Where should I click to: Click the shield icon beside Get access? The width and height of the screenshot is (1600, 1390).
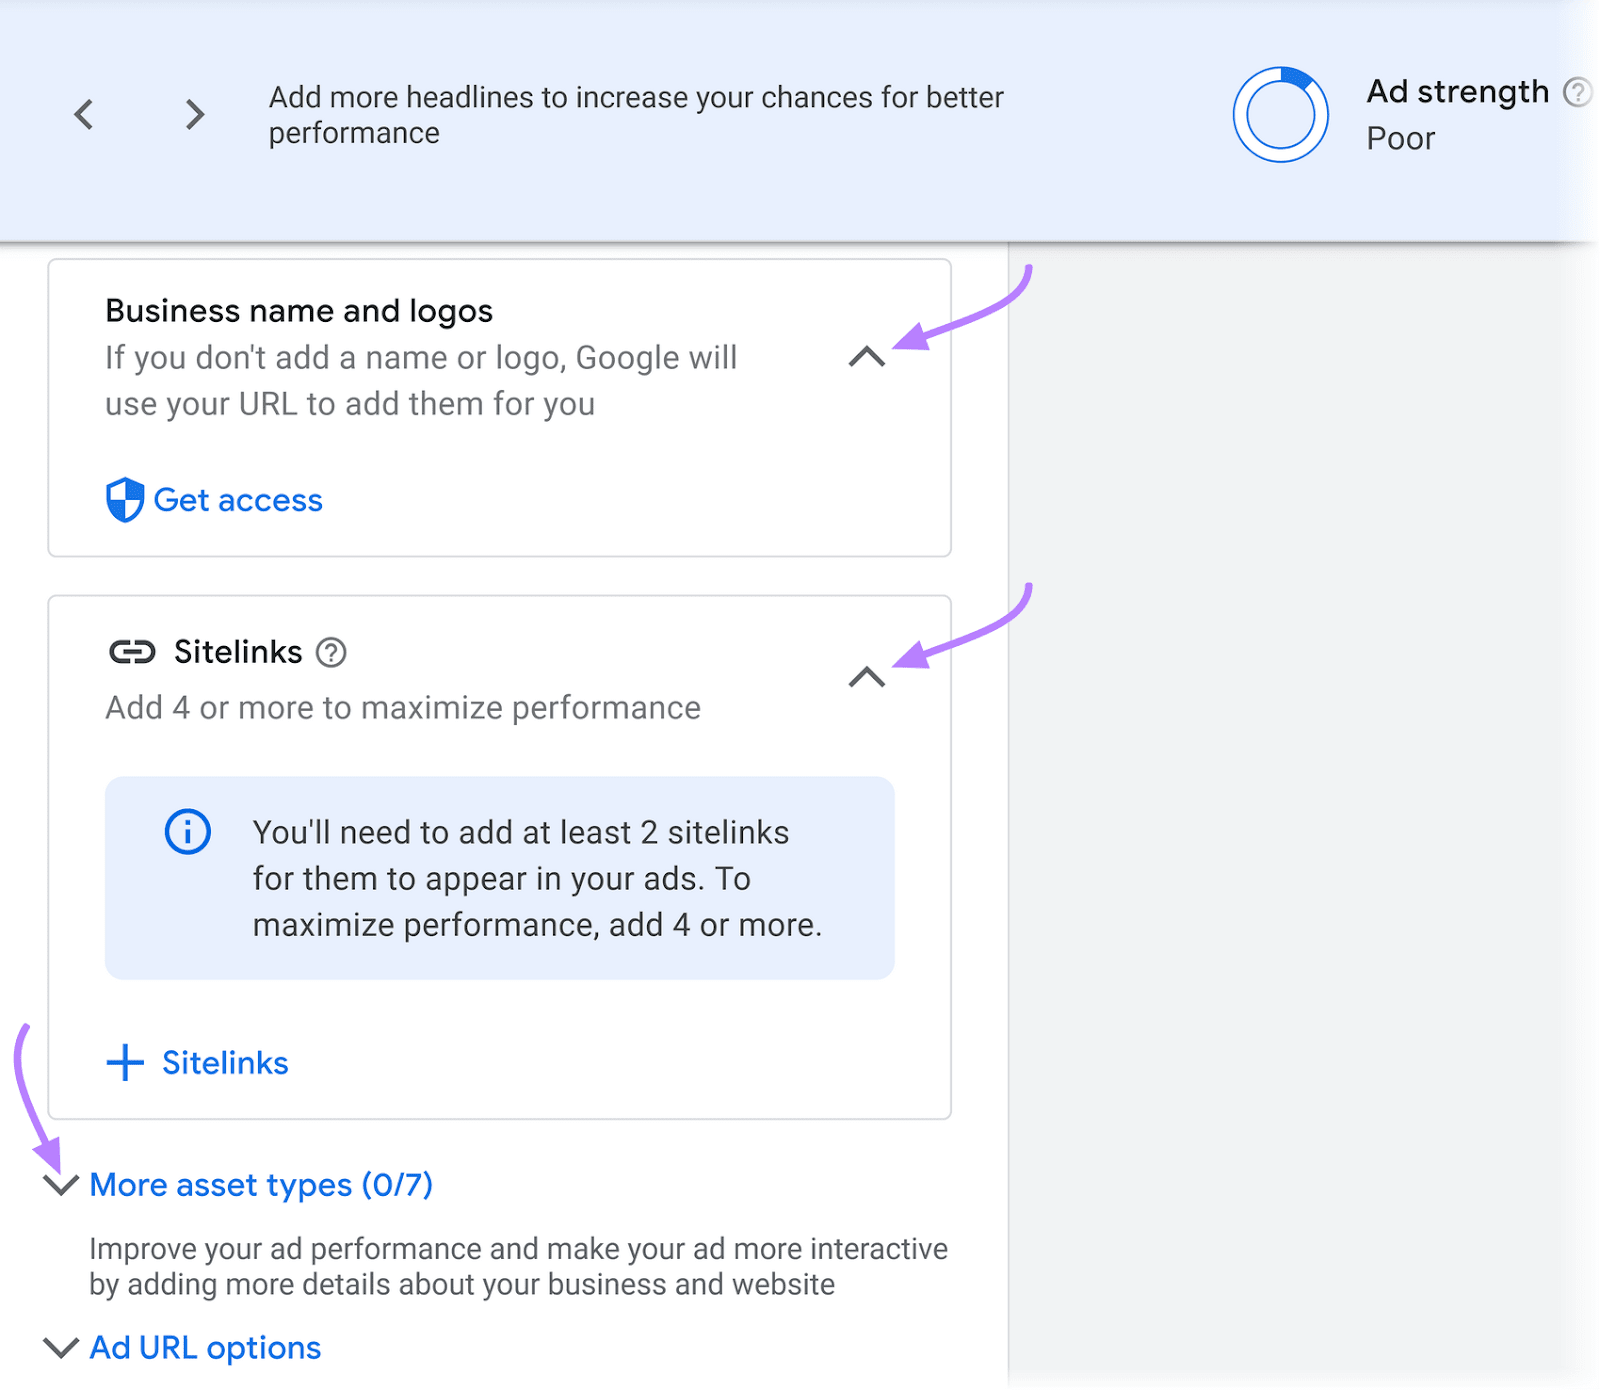(125, 500)
